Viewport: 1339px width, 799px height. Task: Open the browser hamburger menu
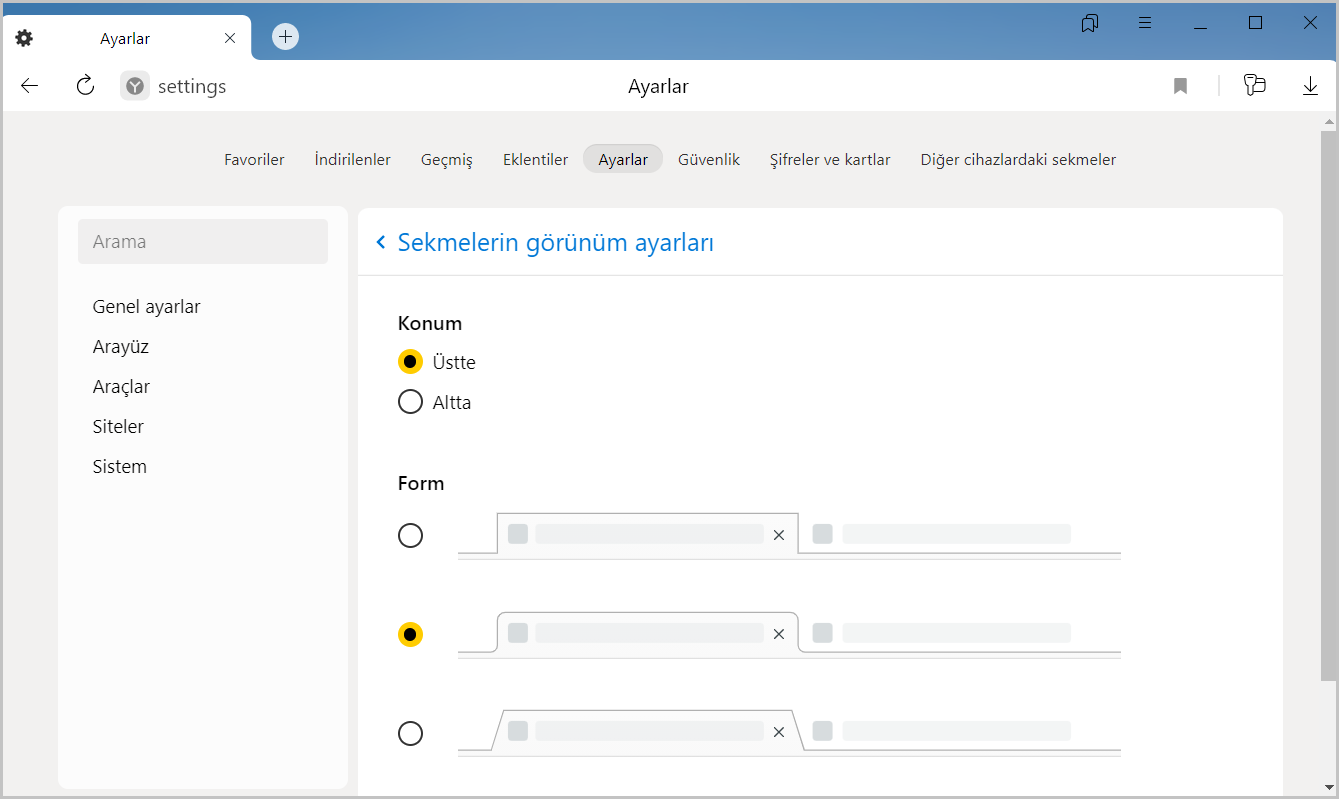(x=1145, y=23)
